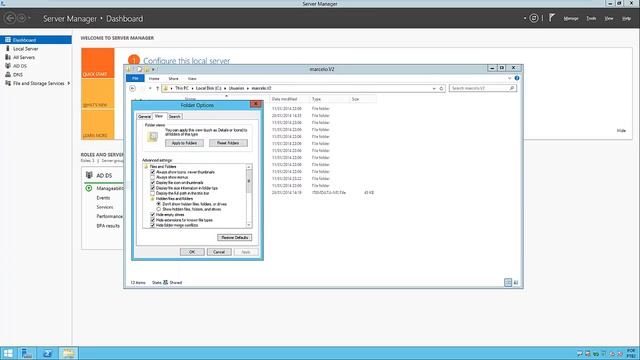Screen dimensions: 640x360
Task: Click the Explorer search magnifier icon
Action: coord(512,88)
